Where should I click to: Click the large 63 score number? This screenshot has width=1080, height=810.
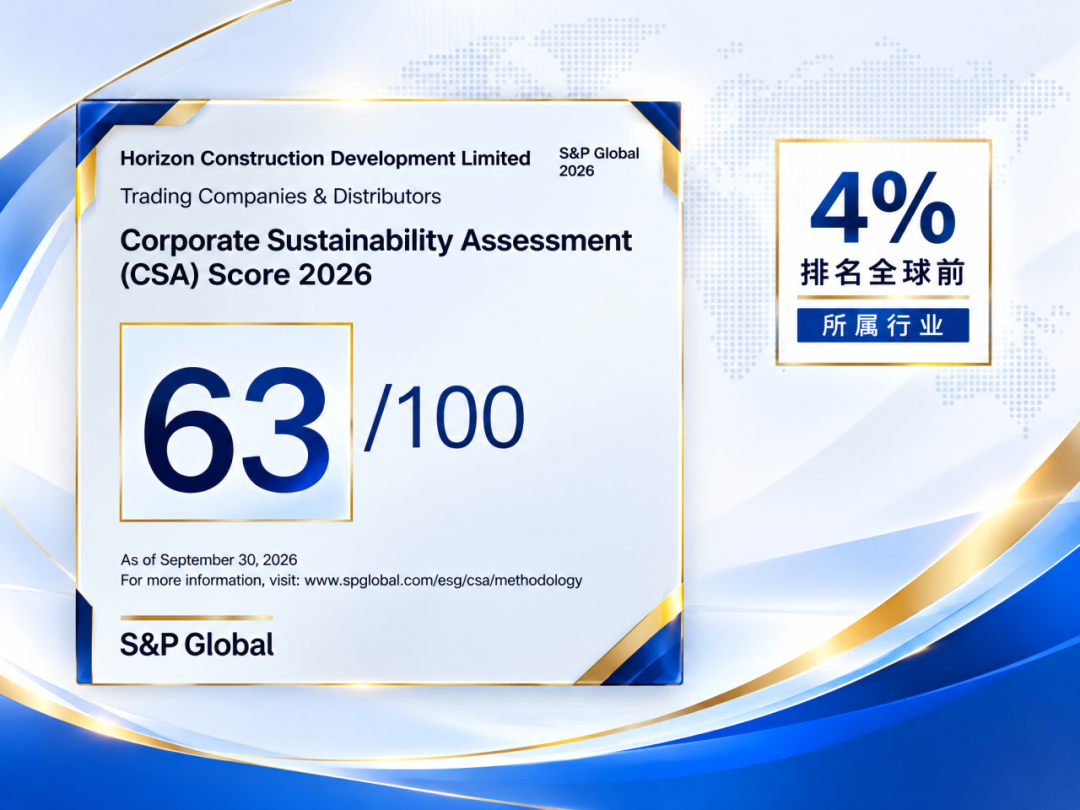coord(236,430)
